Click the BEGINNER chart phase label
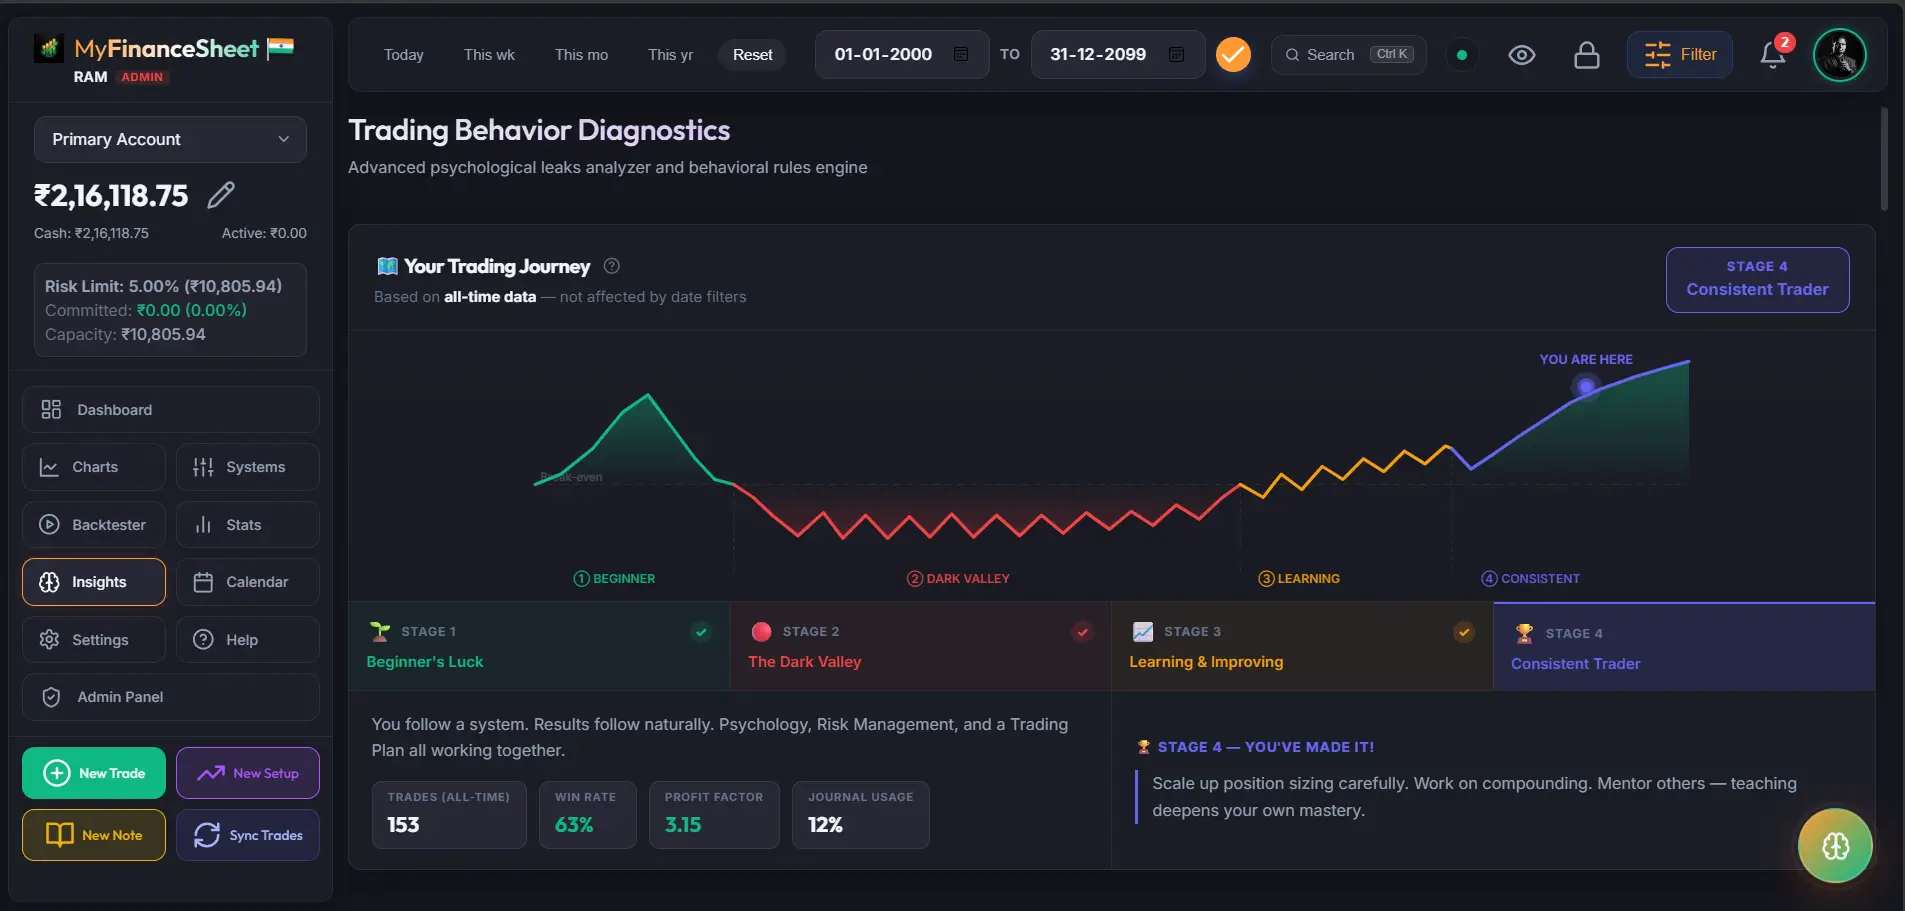Viewport: 1905px width, 911px height. pyautogui.click(x=614, y=579)
